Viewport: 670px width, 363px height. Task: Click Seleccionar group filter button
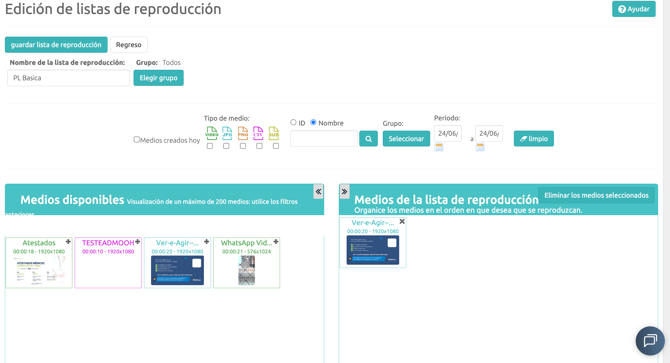pos(406,139)
